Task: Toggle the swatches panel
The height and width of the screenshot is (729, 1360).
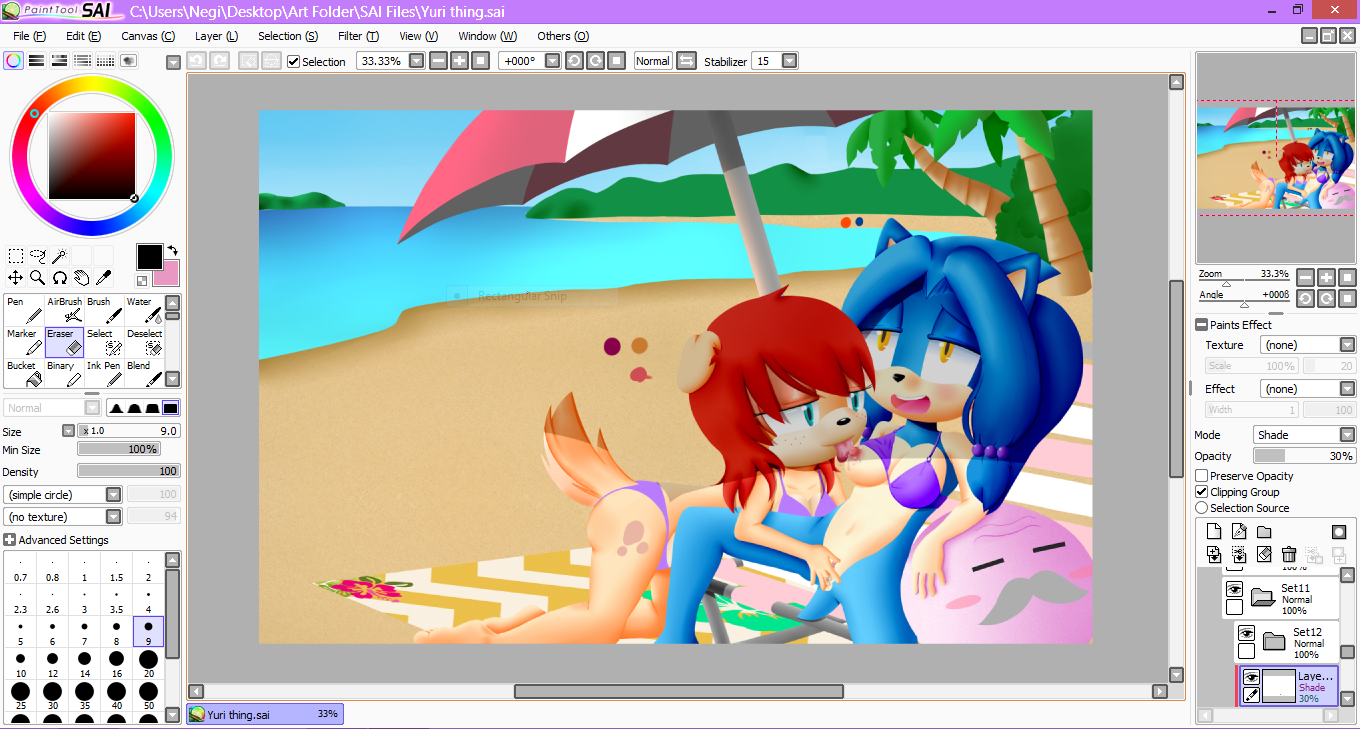Action: tap(106, 61)
